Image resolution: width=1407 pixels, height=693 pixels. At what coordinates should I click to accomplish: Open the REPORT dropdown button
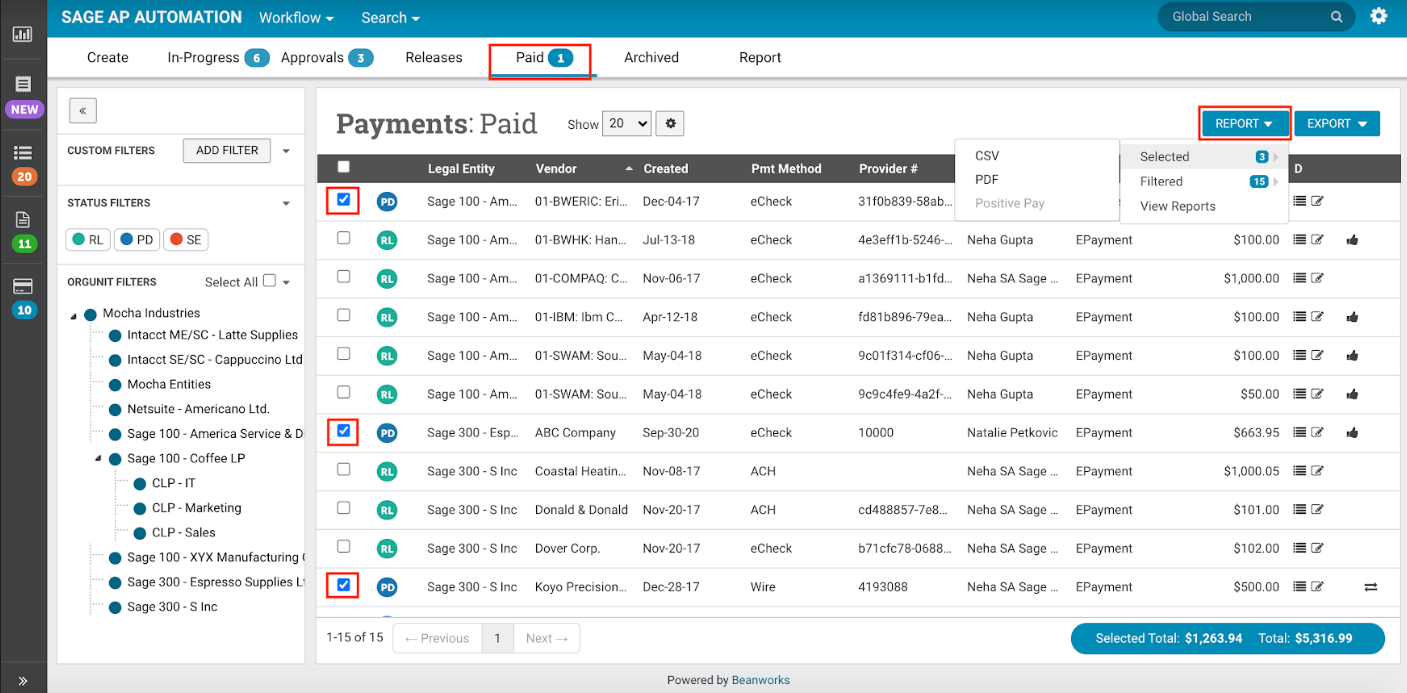1244,124
